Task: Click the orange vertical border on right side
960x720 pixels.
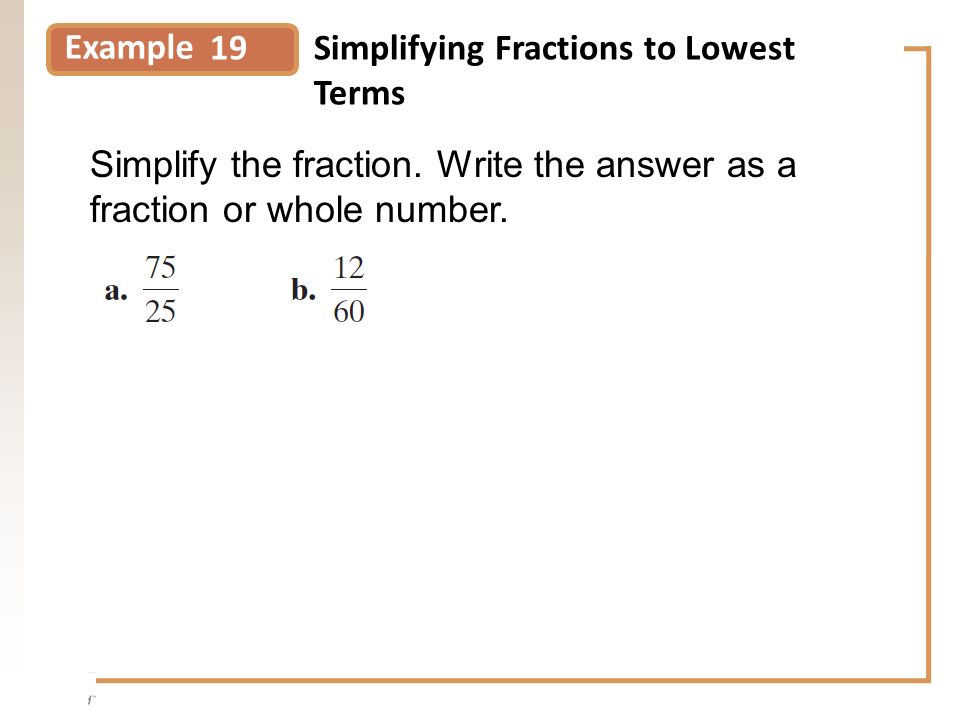Action: 929,364
